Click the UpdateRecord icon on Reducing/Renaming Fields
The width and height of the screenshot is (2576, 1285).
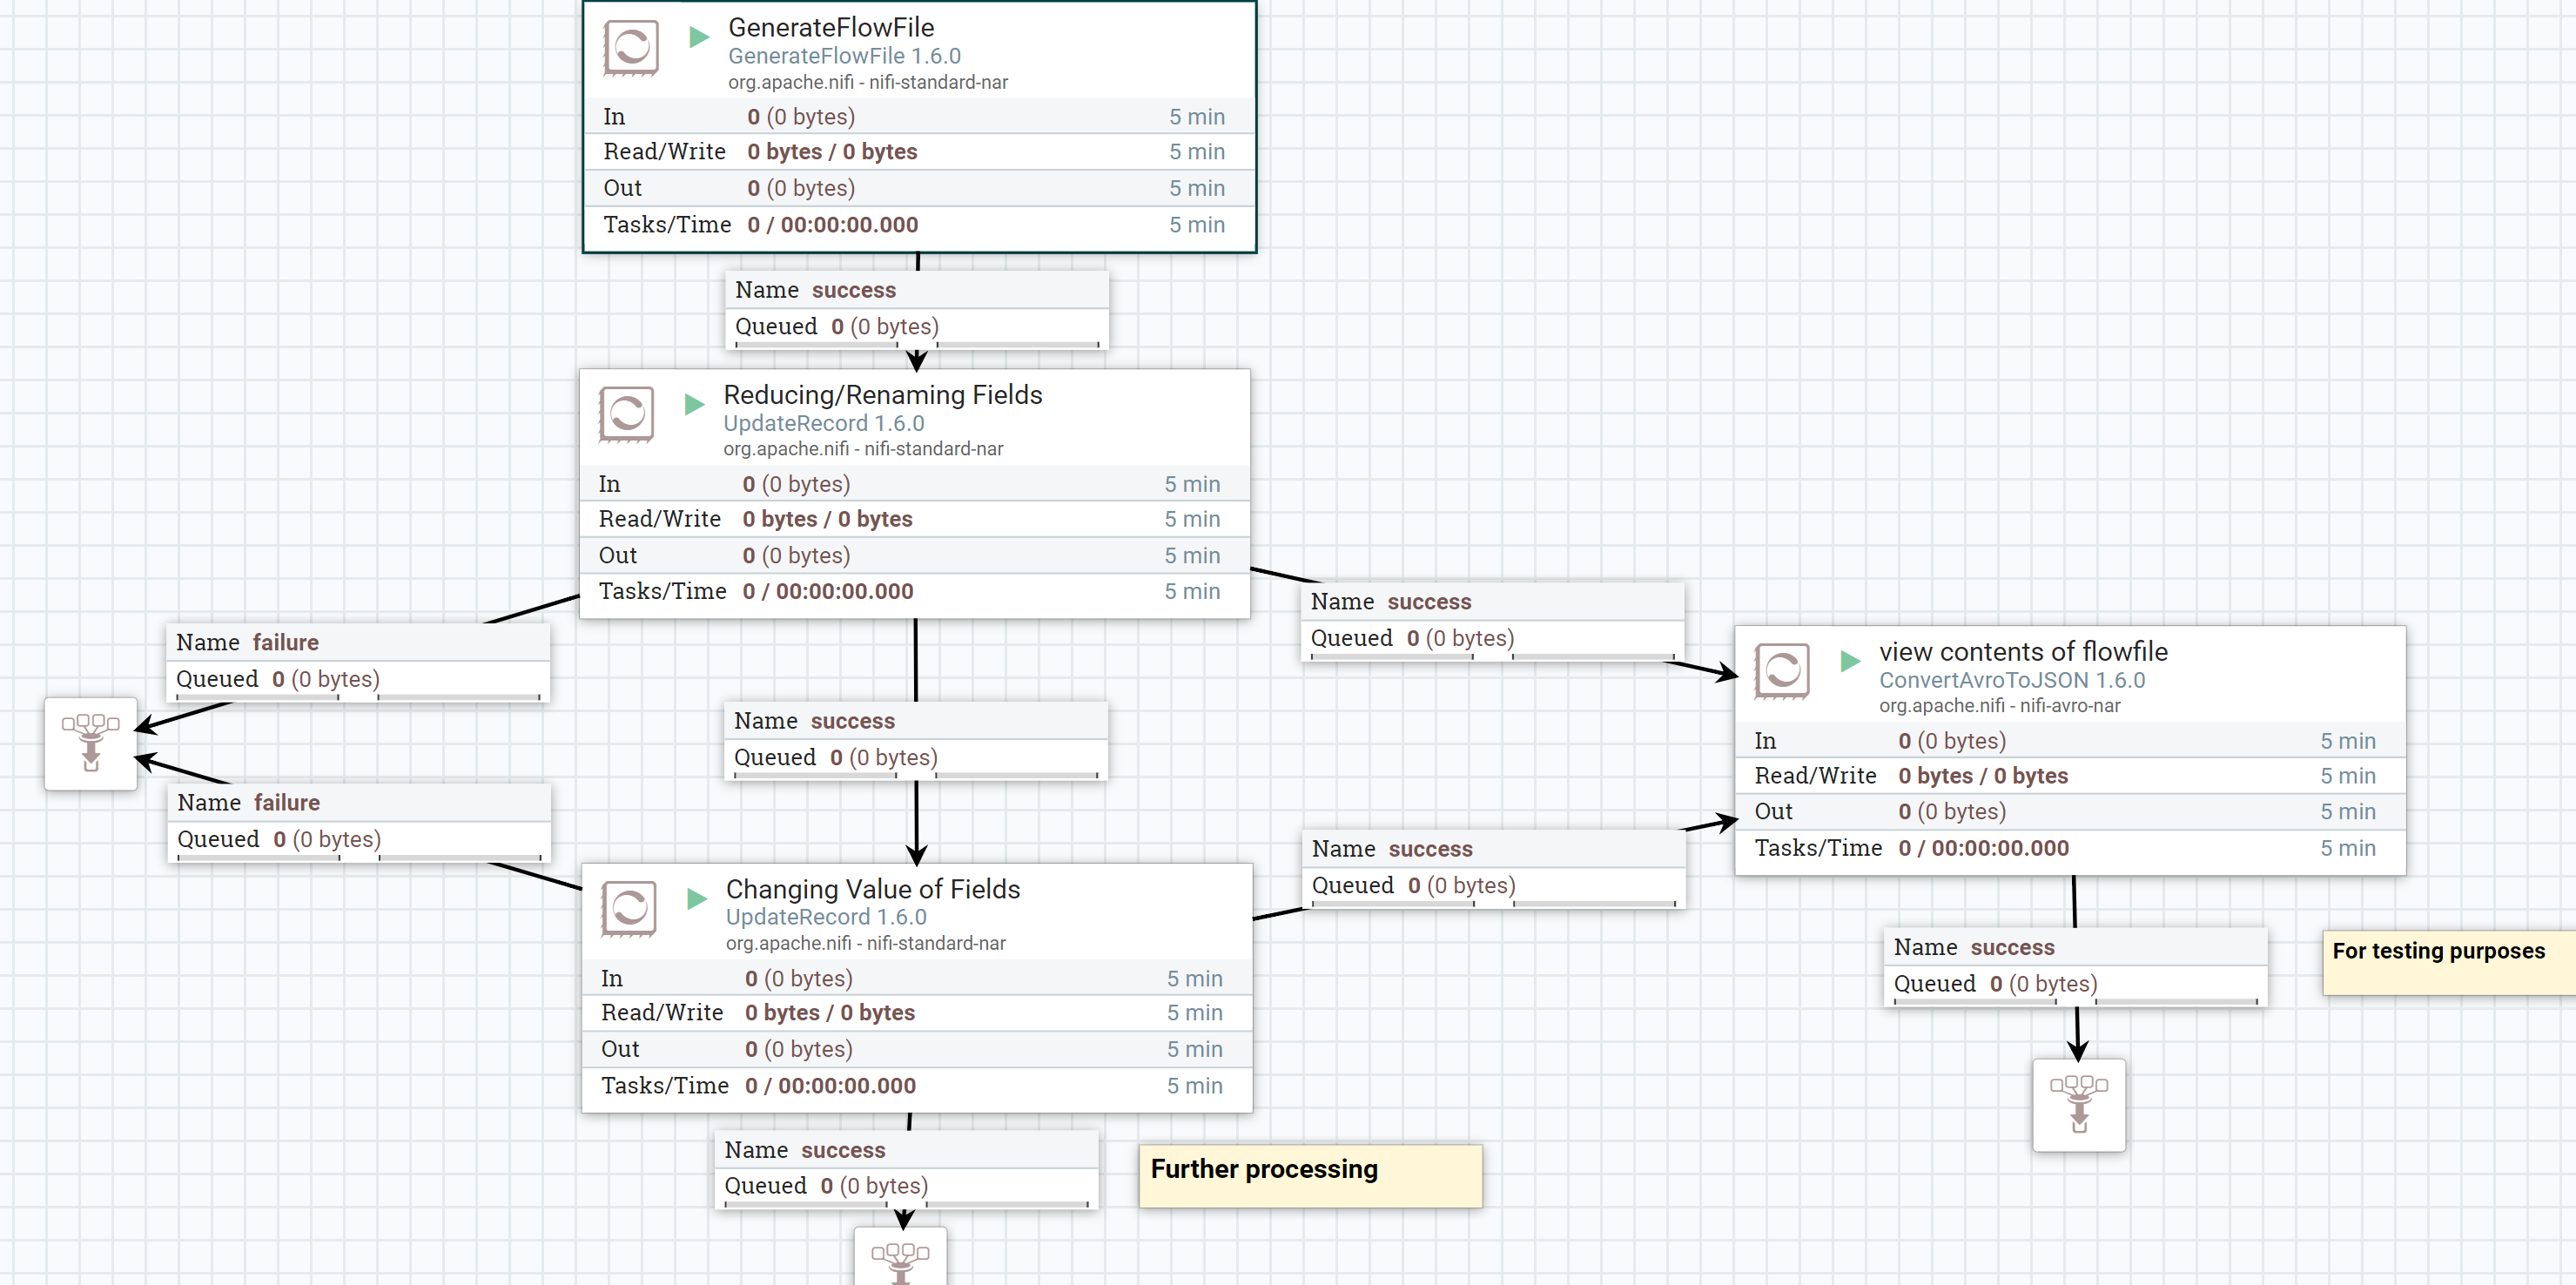pyautogui.click(x=627, y=413)
